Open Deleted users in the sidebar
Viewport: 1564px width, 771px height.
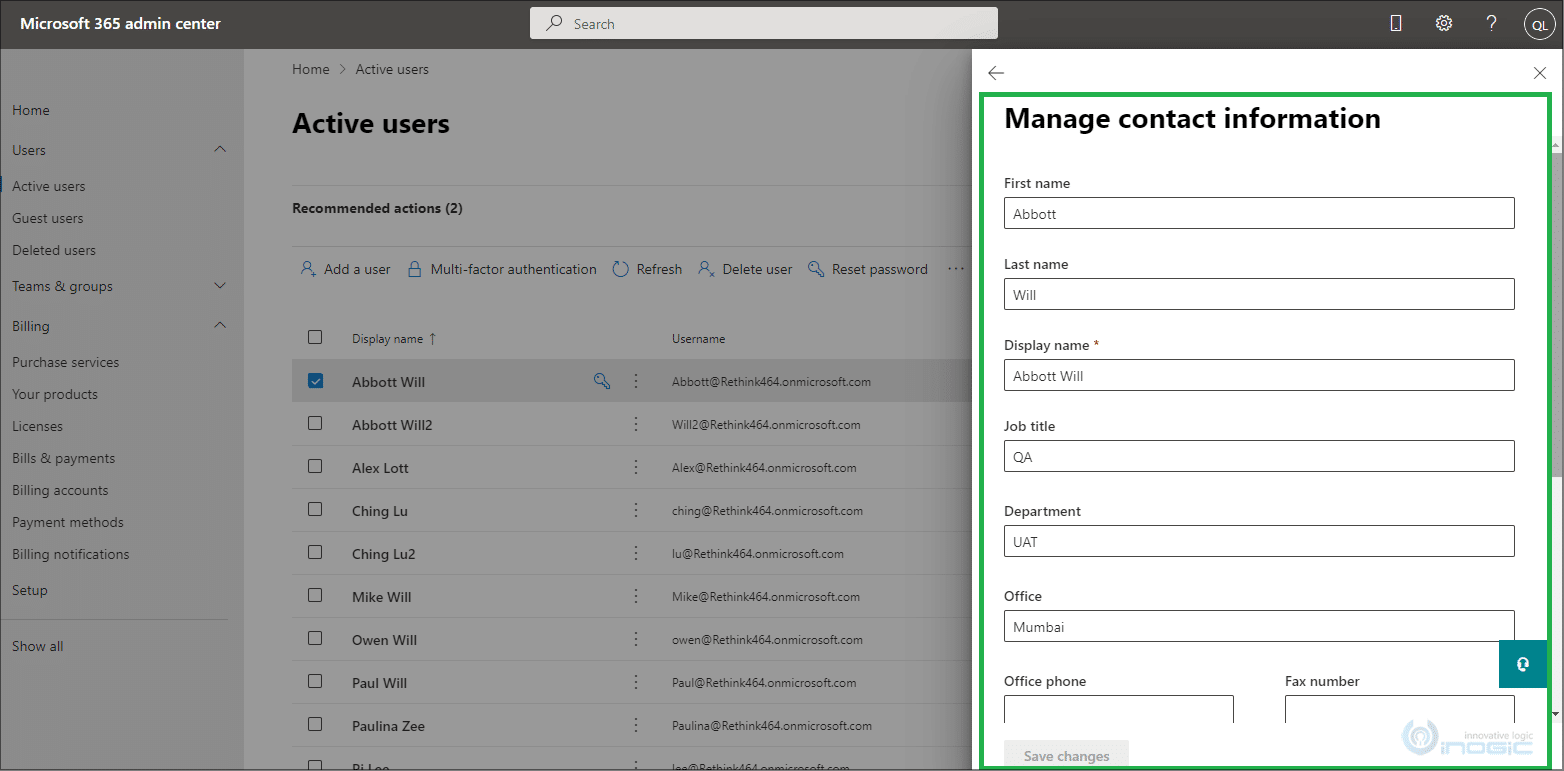[x=54, y=250]
